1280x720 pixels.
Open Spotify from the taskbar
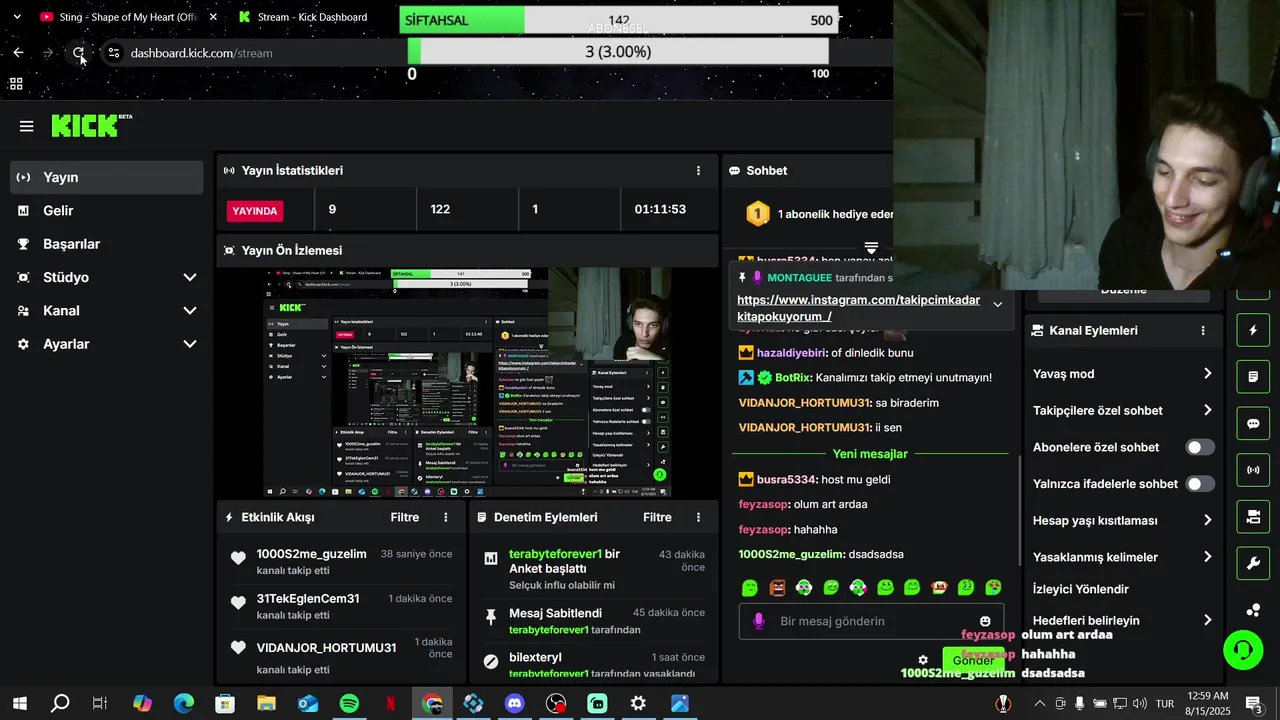click(349, 704)
